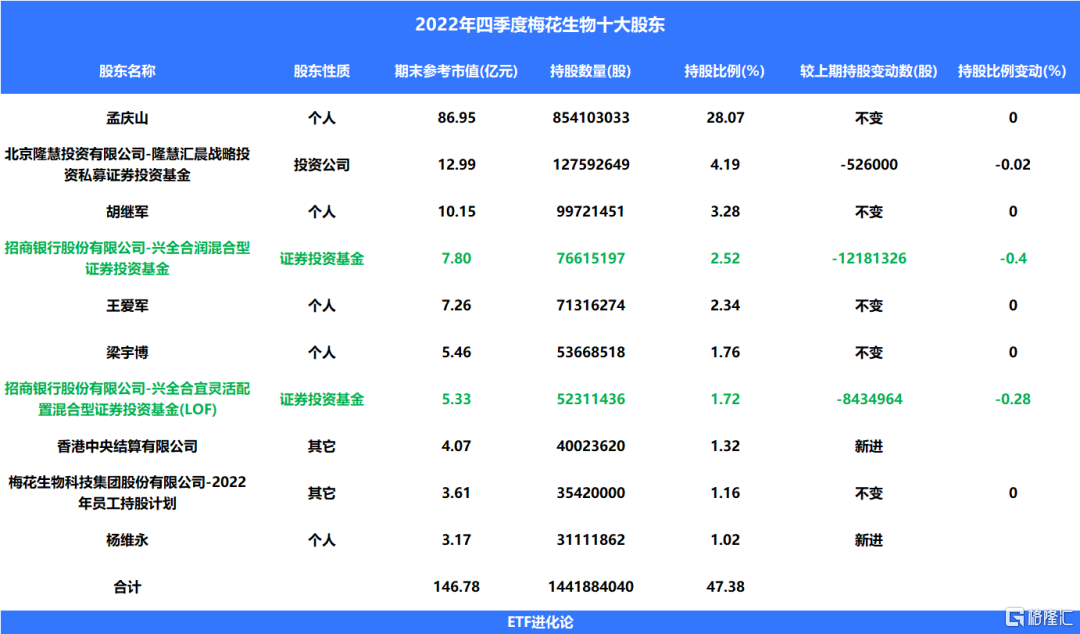Click shareholder name '胡继军'

127,212
